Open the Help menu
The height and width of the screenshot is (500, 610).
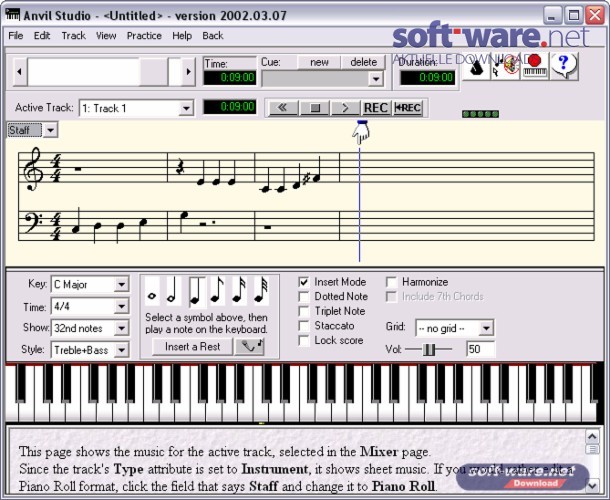182,36
